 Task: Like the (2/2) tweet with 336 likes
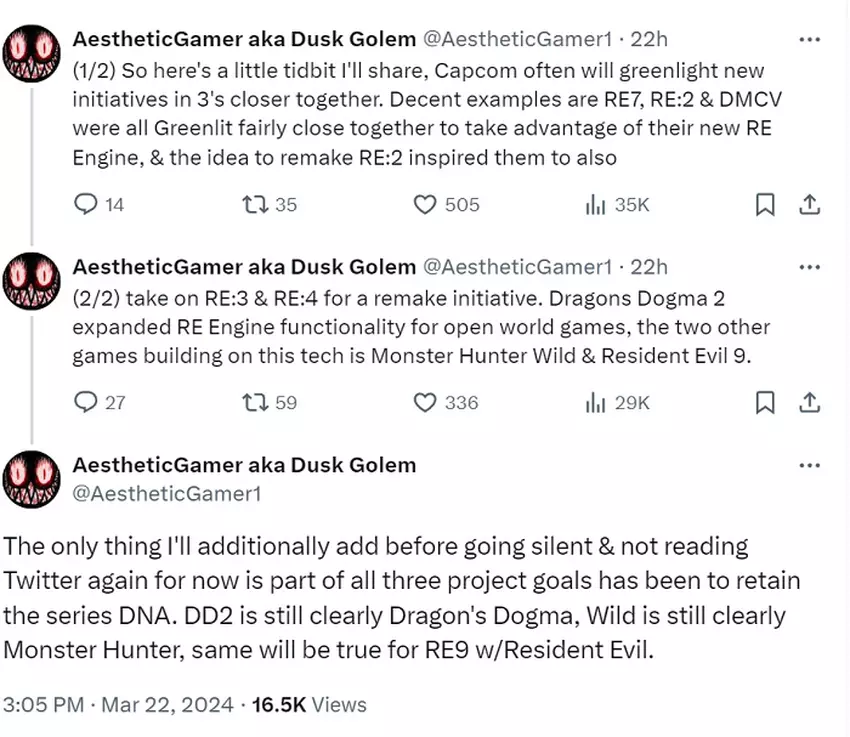tap(426, 403)
